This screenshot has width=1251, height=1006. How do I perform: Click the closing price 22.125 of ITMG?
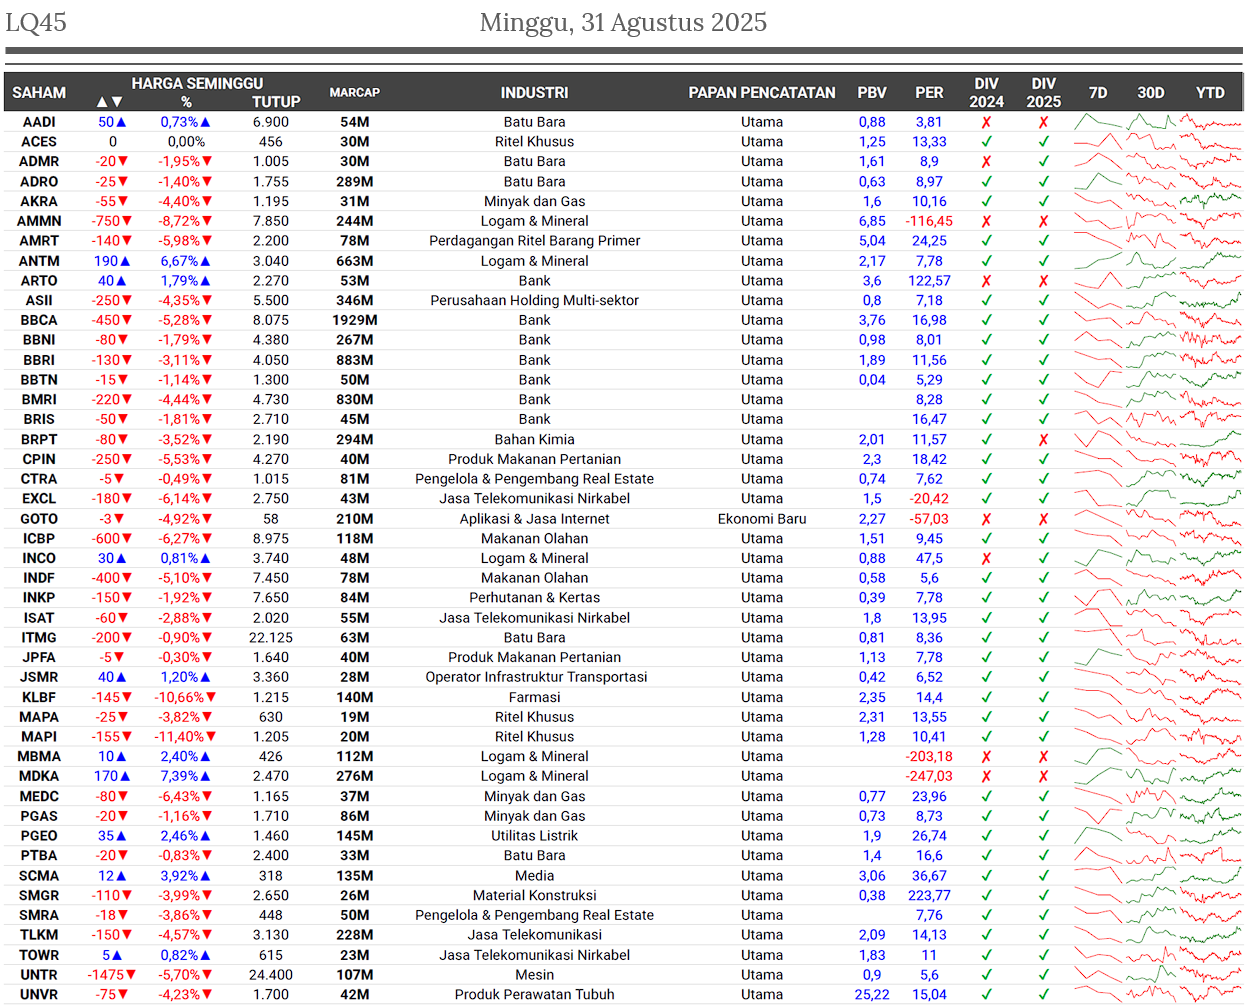tap(271, 638)
